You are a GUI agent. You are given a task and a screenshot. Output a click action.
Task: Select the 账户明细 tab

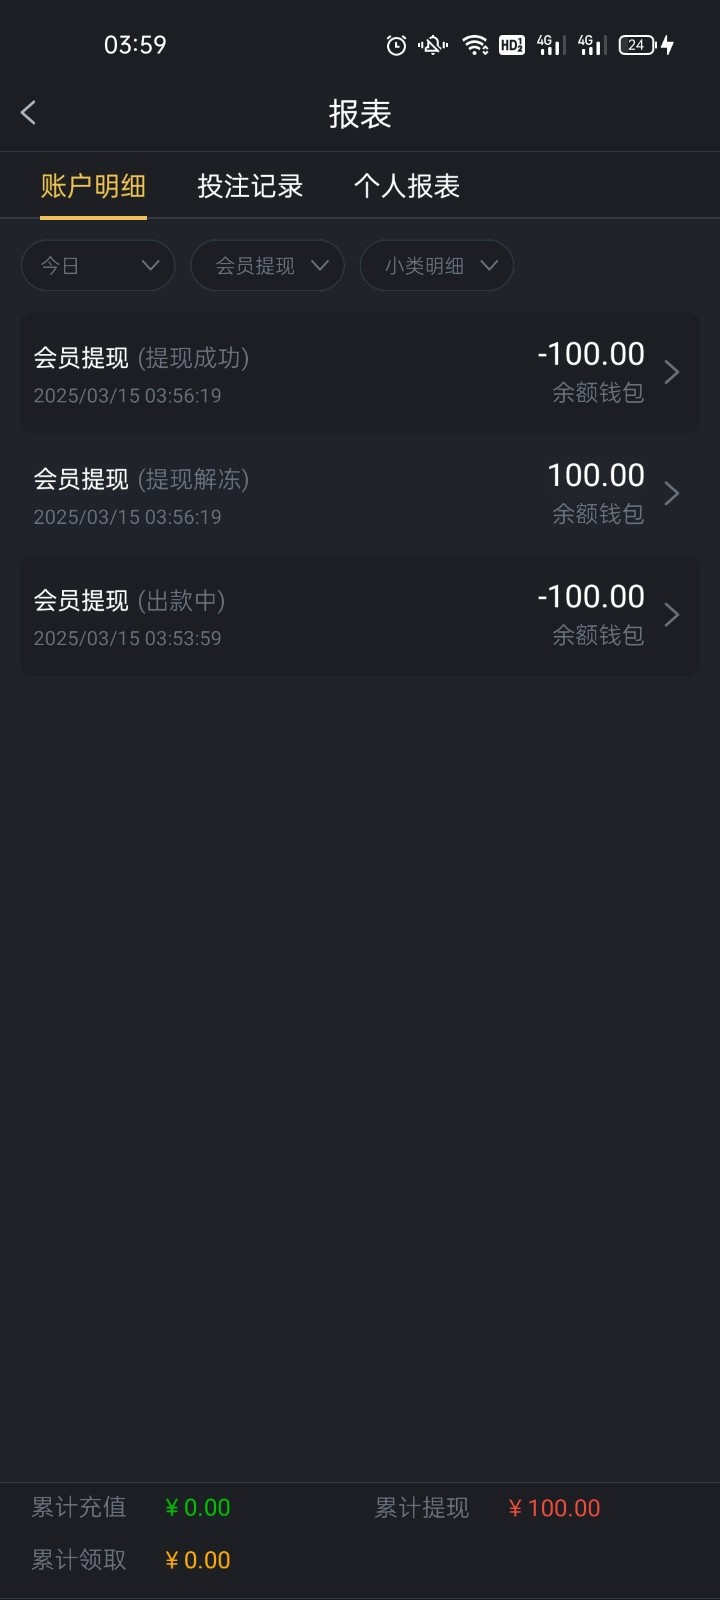tap(94, 186)
